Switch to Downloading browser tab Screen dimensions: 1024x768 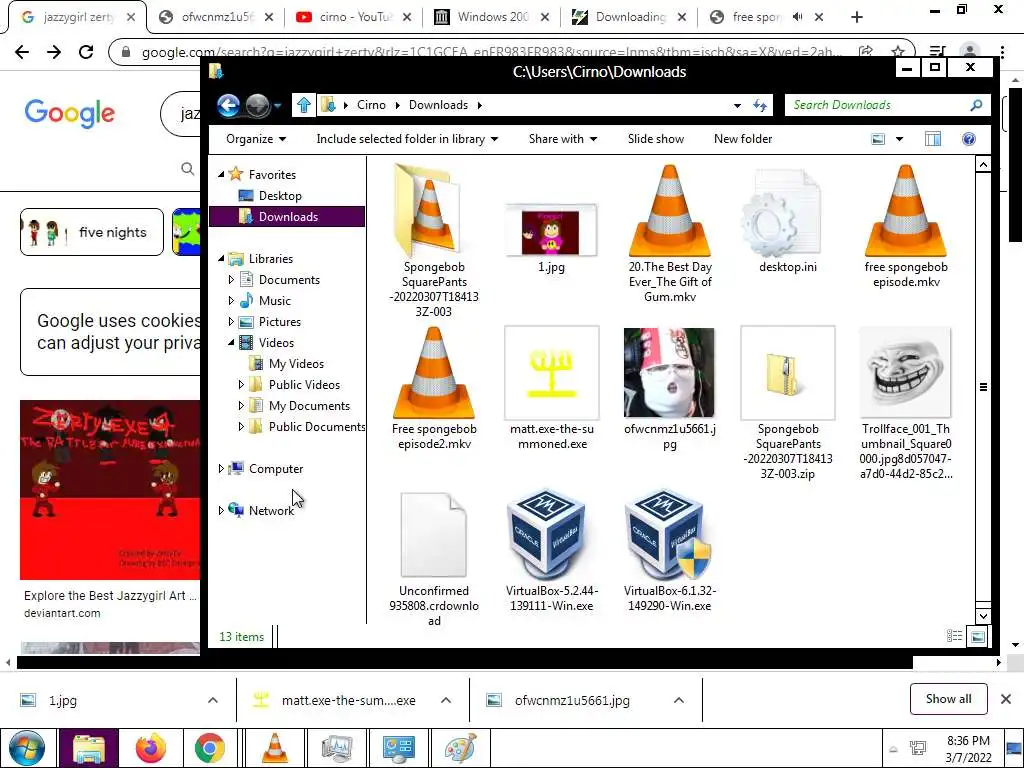(x=629, y=17)
